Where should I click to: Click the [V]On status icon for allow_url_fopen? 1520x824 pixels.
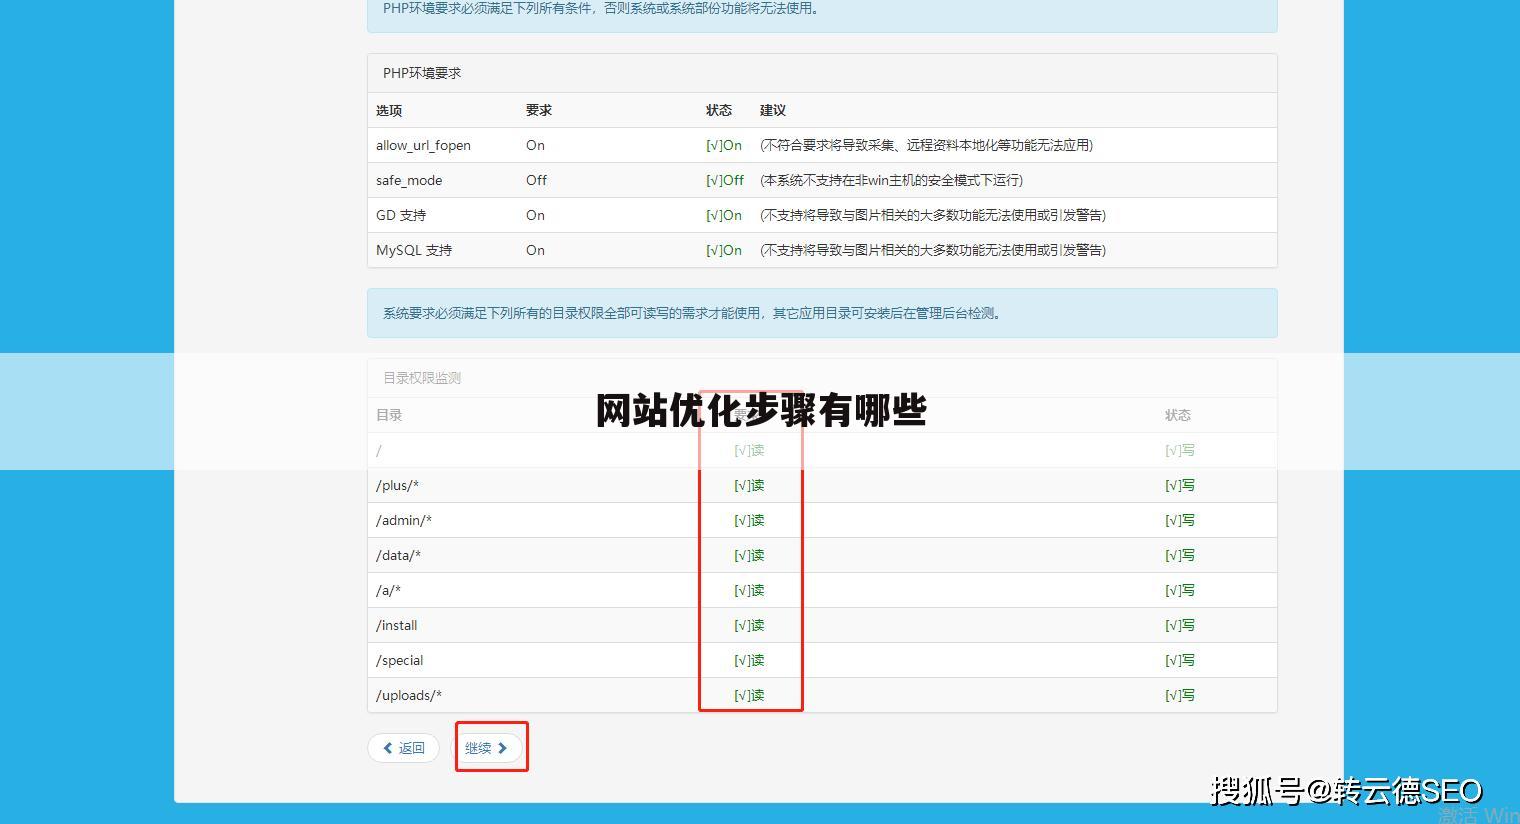pos(723,145)
